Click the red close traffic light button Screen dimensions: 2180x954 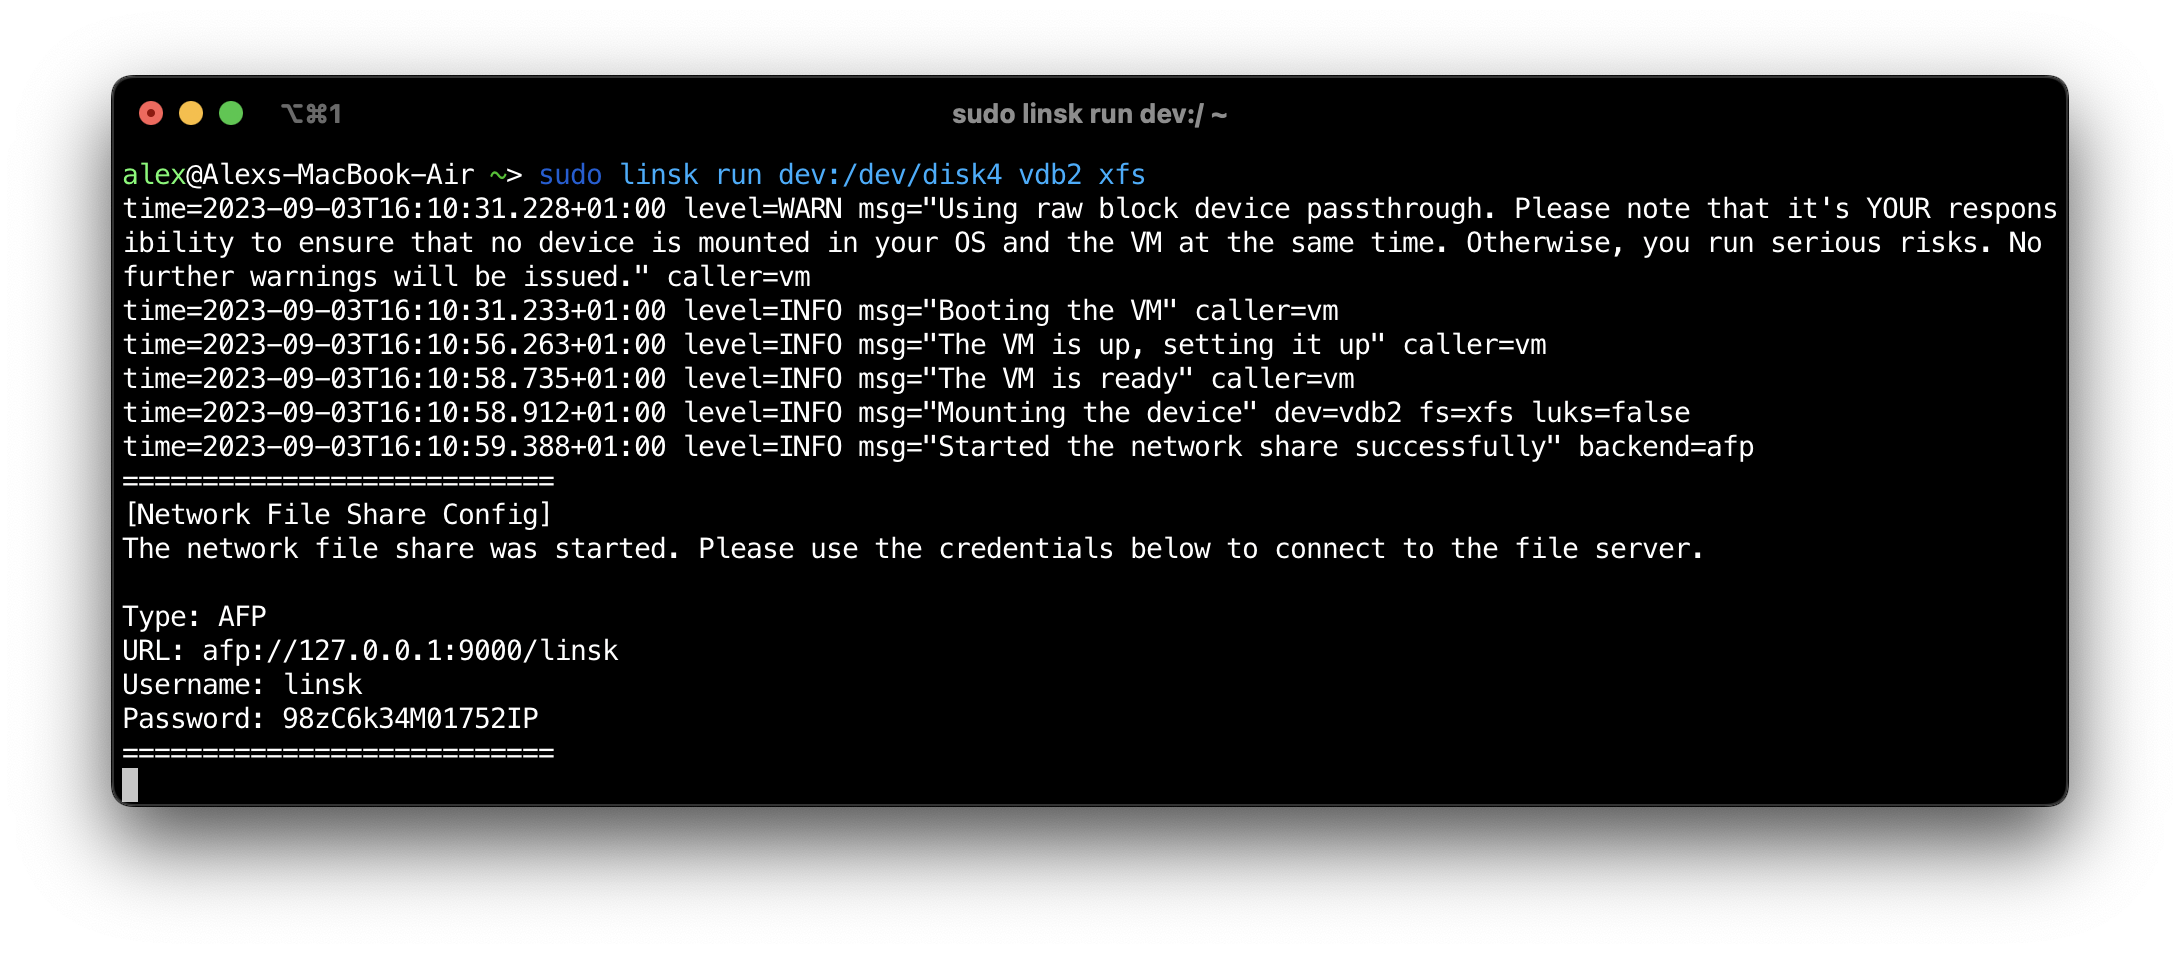(x=150, y=113)
